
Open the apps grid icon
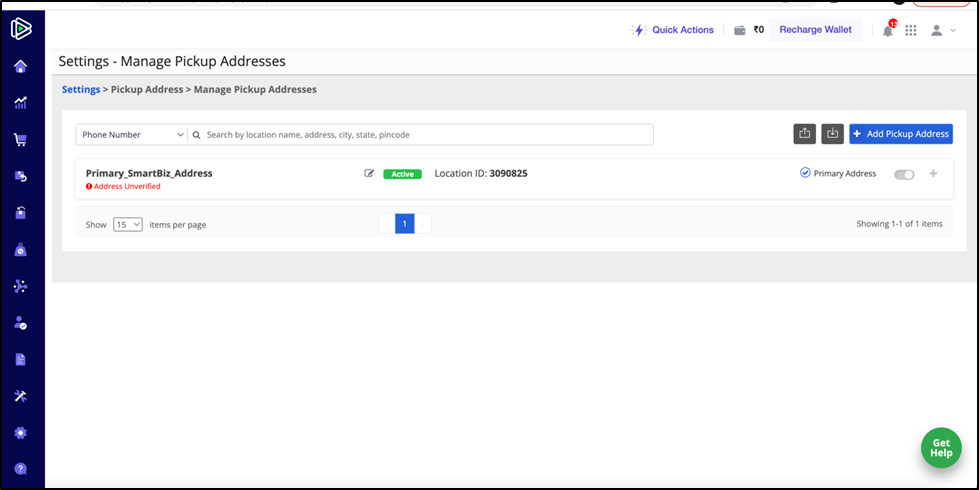(911, 30)
